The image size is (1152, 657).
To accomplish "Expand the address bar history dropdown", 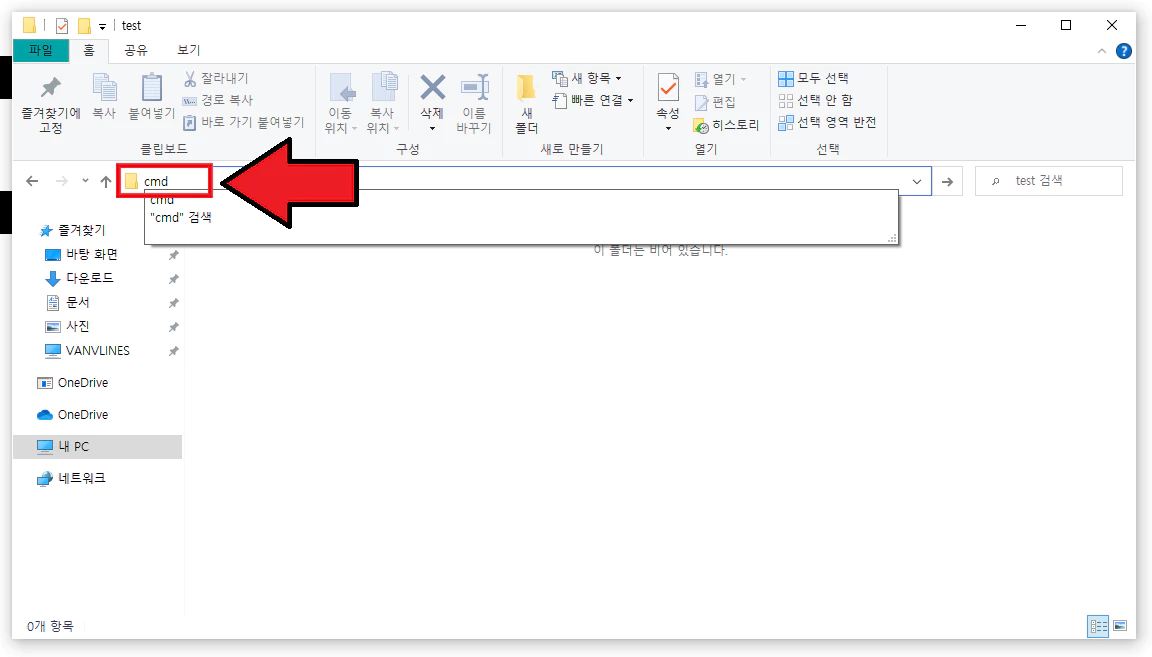I will coord(917,182).
